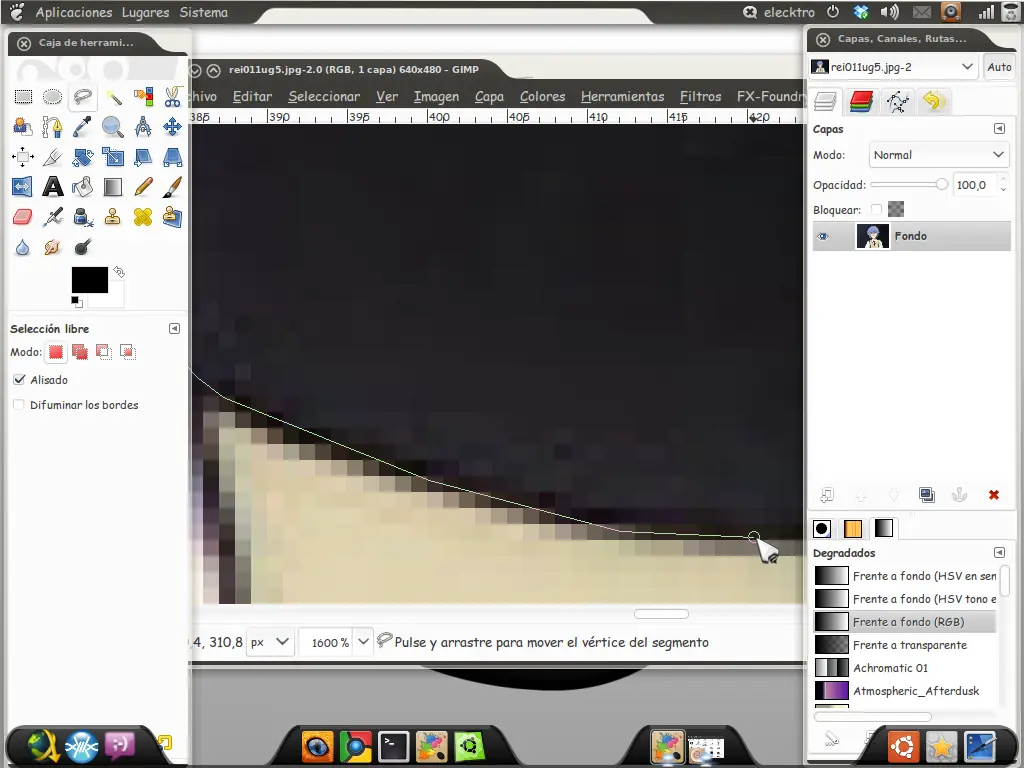This screenshot has width=1024, height=768.
Task: Select the Ellipse Select tool
Action: point(52,97)
